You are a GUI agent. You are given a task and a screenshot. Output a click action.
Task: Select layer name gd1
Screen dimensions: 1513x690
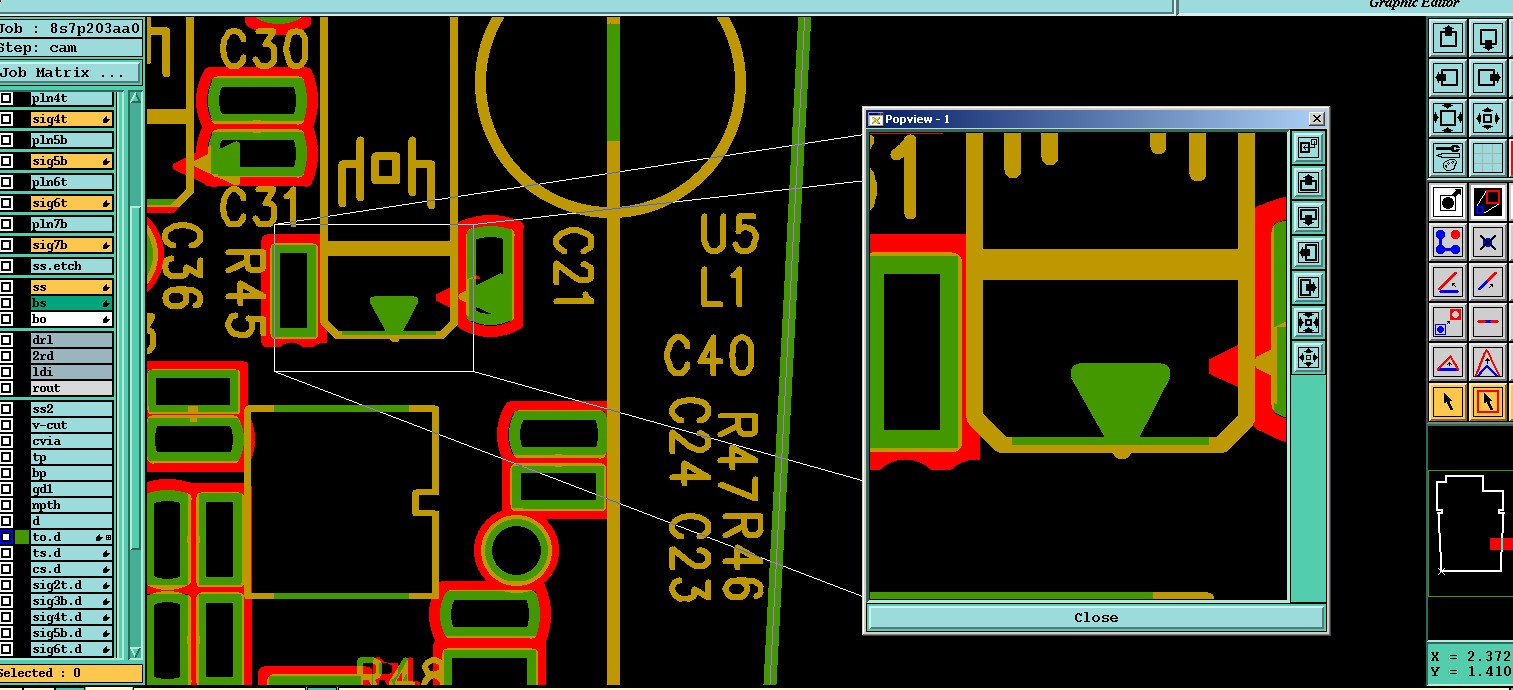coord(71,489)
